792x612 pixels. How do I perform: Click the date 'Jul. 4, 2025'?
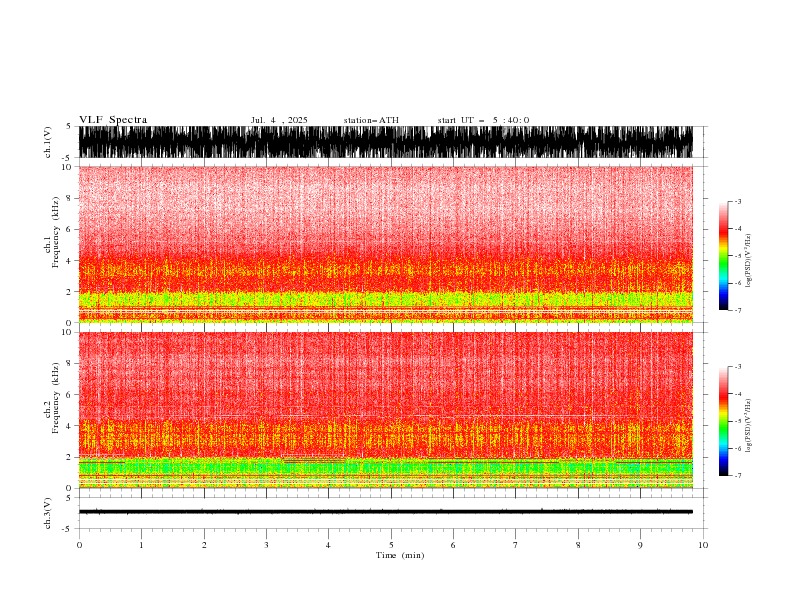[x=279, y=120]
